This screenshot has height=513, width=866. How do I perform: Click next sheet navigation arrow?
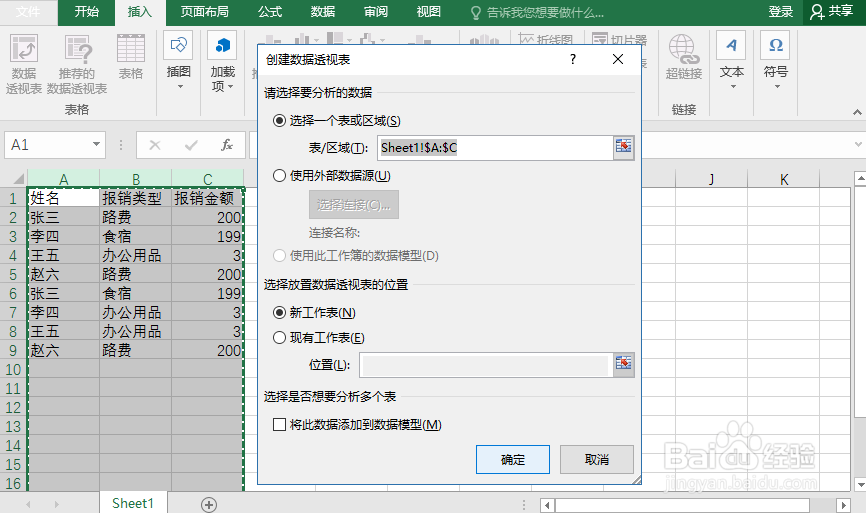pos(56,504)
